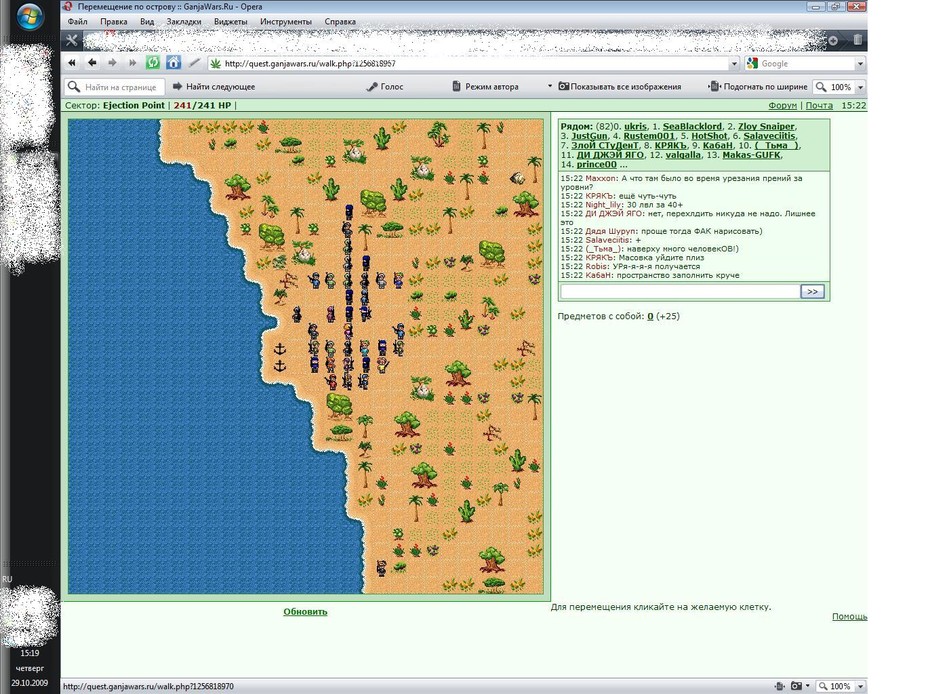Image resolution: width=930 pixels, height=694 pixels.
Task: Click the new tab plus icon
Action: click(x=833, y=40)
